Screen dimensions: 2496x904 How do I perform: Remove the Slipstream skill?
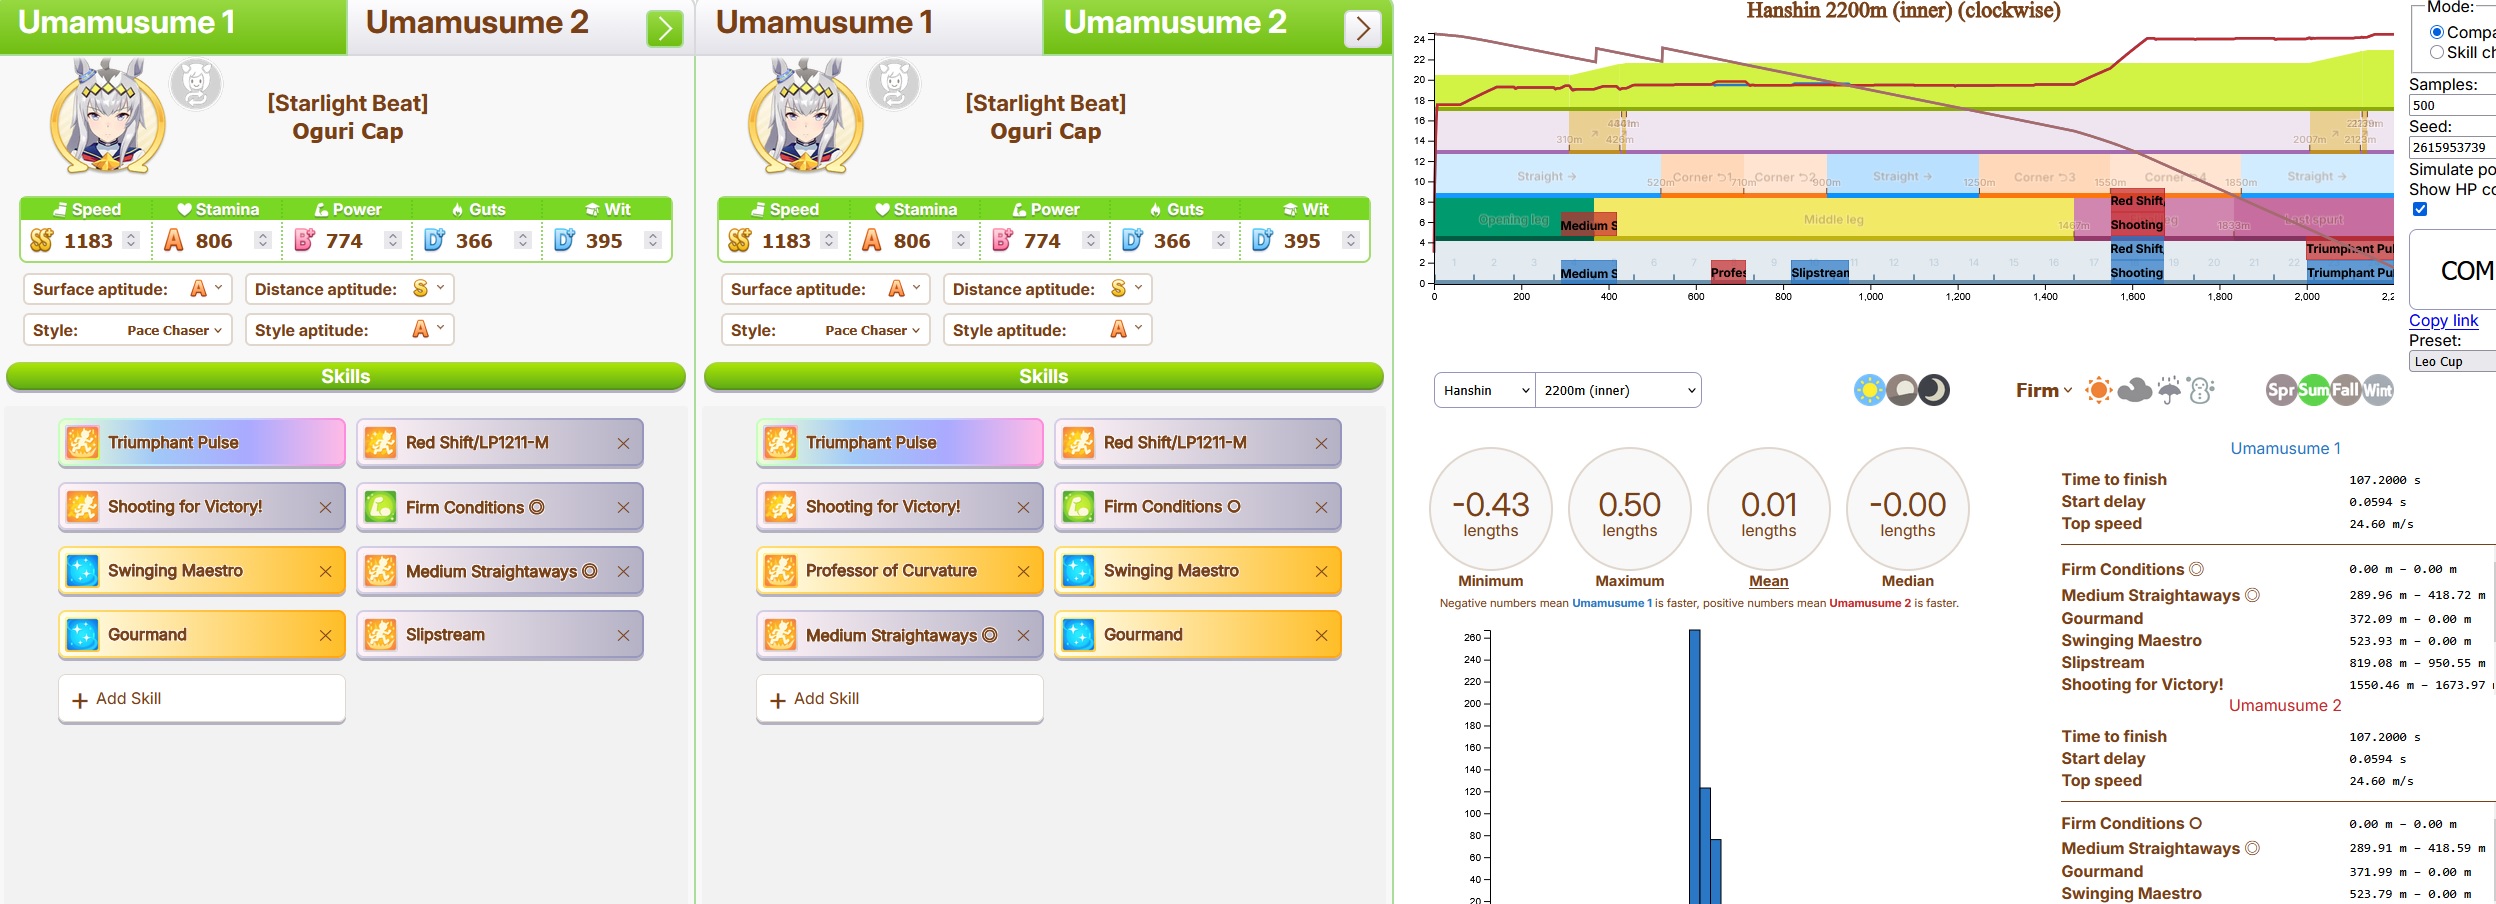point(623,636)
